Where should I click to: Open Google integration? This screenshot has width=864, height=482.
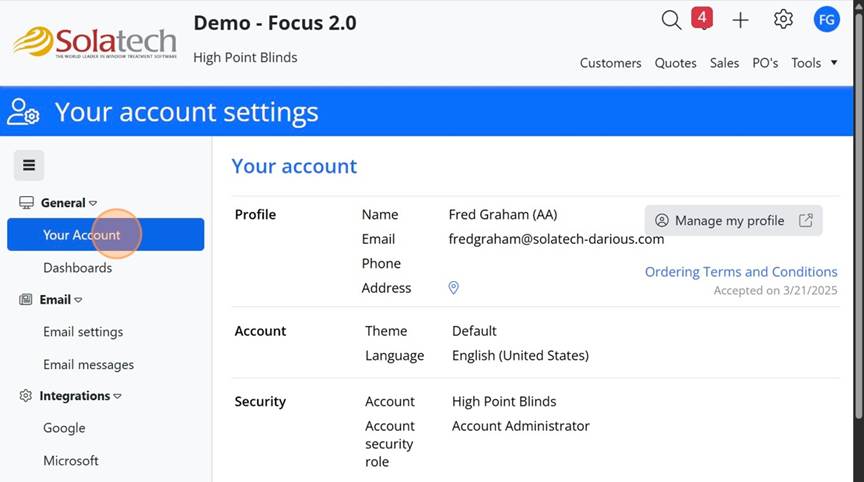tap(64, 428)
